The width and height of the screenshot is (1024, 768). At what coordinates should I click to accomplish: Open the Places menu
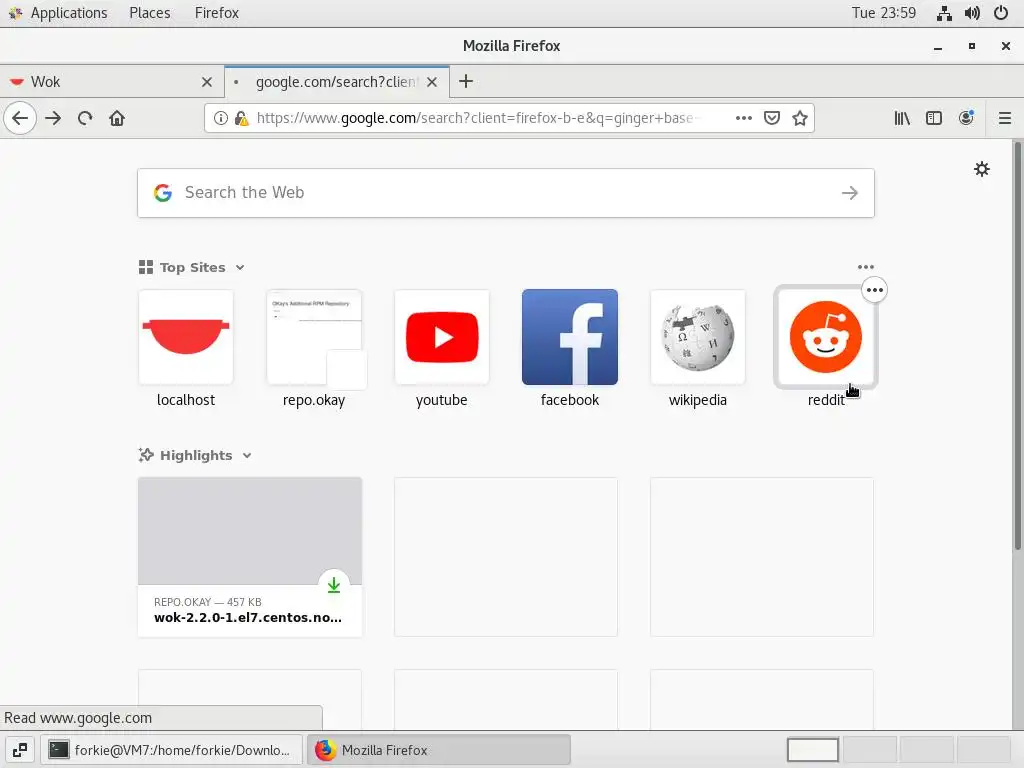pos(150,13)
